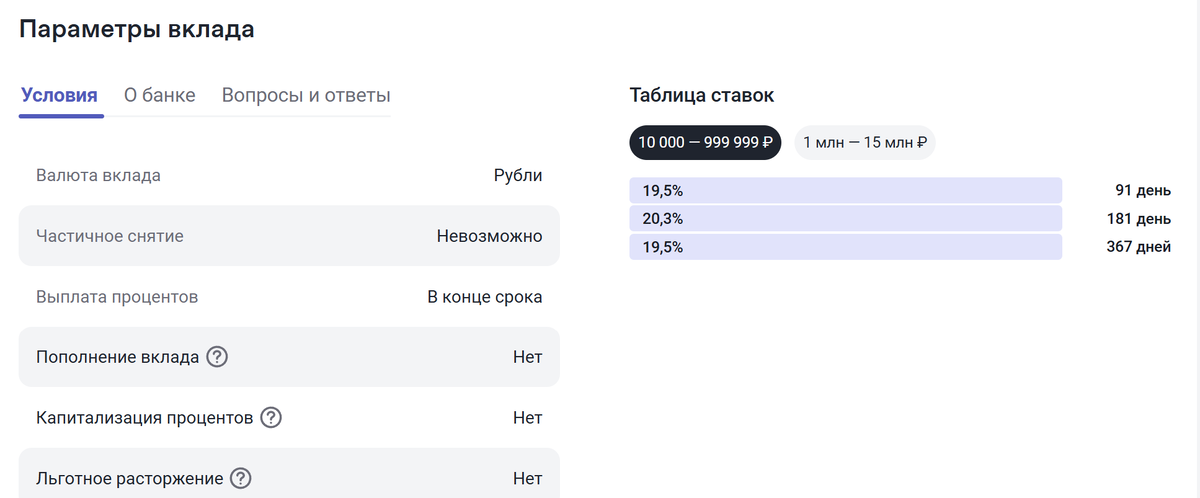Select the Вопросы и ответы tab
Viewport: 1200px width, 498px height.
[306, 96]
